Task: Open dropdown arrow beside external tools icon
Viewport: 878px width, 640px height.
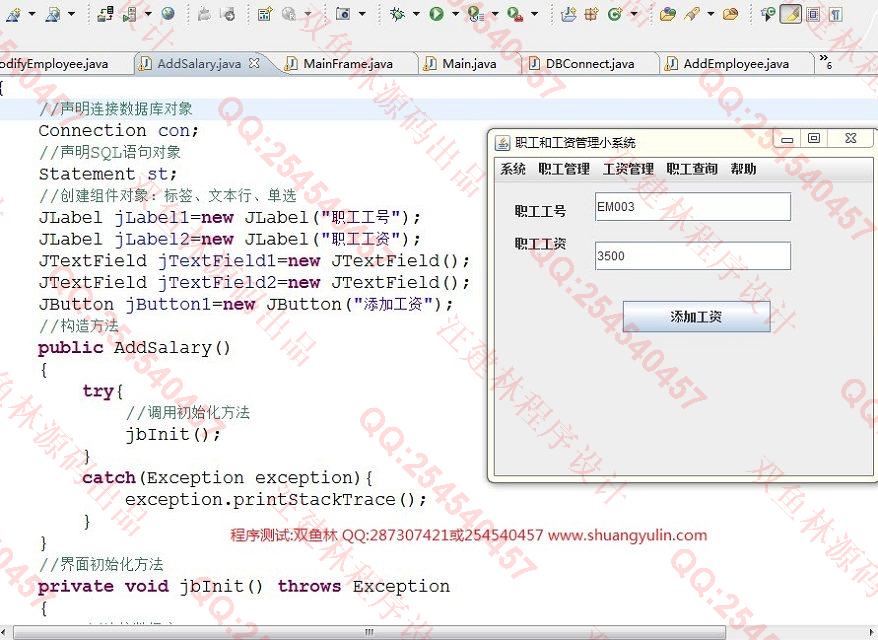Action: pyautogui.click(x=534, y=14)
